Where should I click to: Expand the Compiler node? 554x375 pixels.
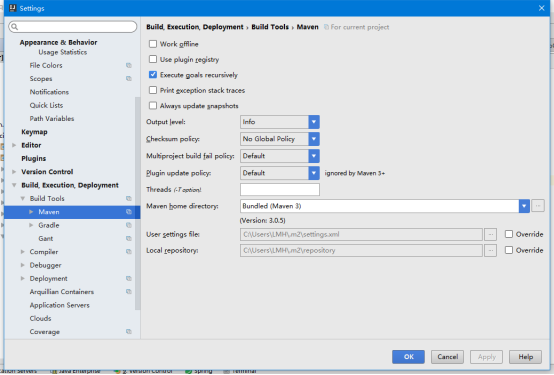pyautogui.click(x=23, y=252)
